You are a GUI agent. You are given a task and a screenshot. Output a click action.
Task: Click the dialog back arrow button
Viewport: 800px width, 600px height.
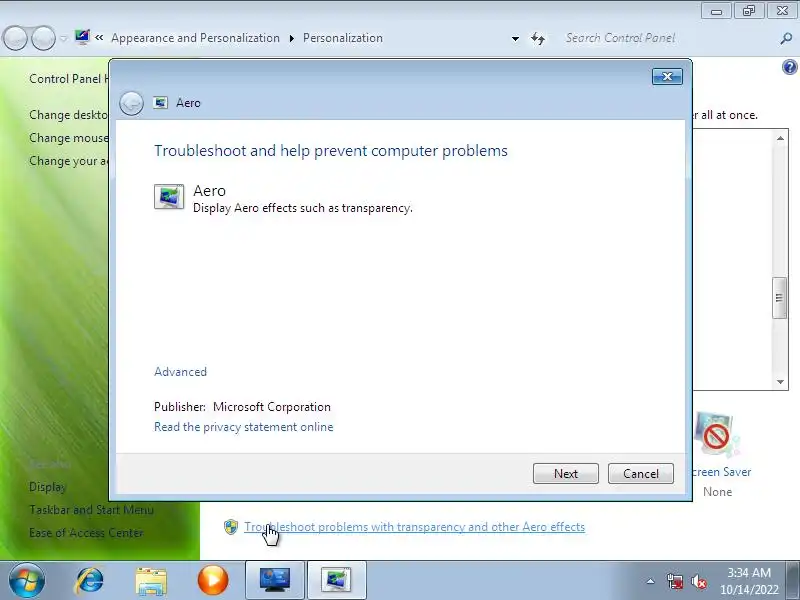click(131, 104)
